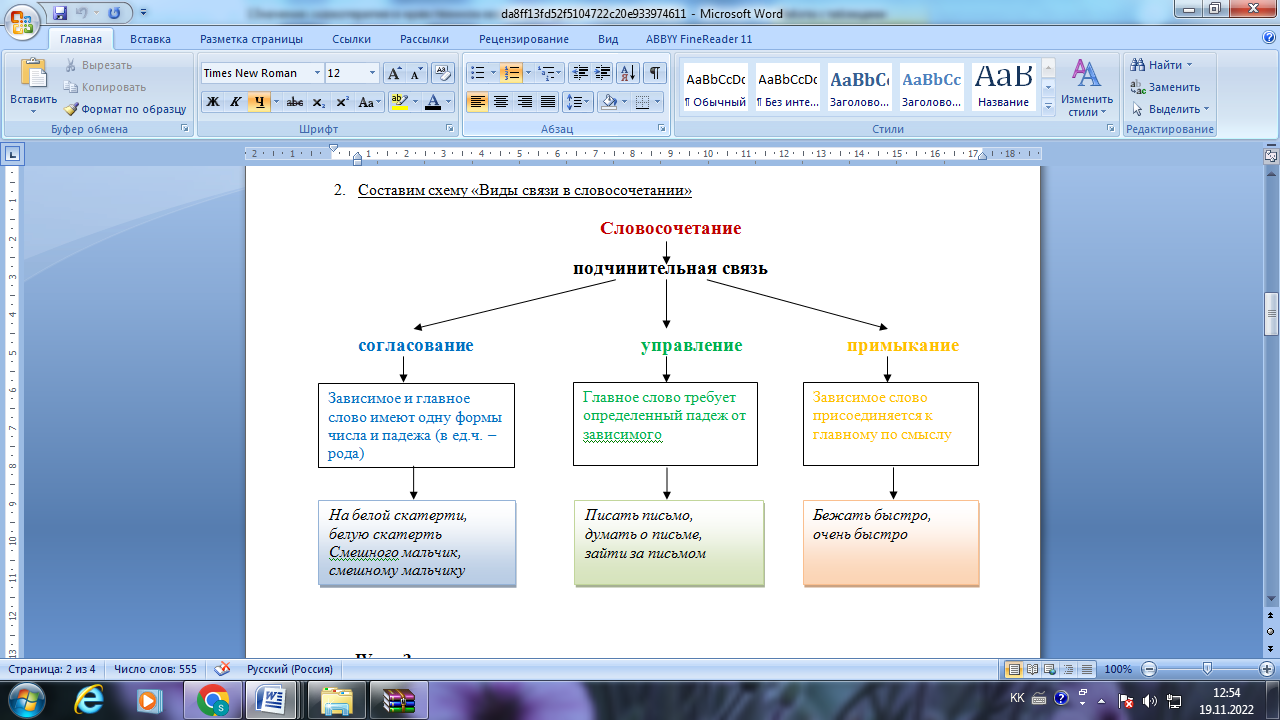Switch to the Ссылки tab
The image size is (1280, 720).
coord(351,39)
